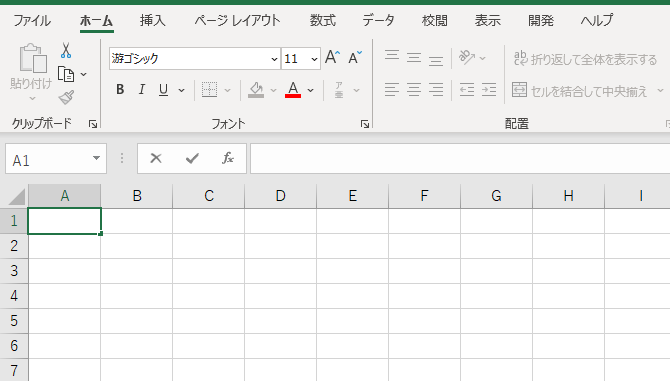
Task: Click the Increase Indent icon
Action: click(x=489, y=90)
